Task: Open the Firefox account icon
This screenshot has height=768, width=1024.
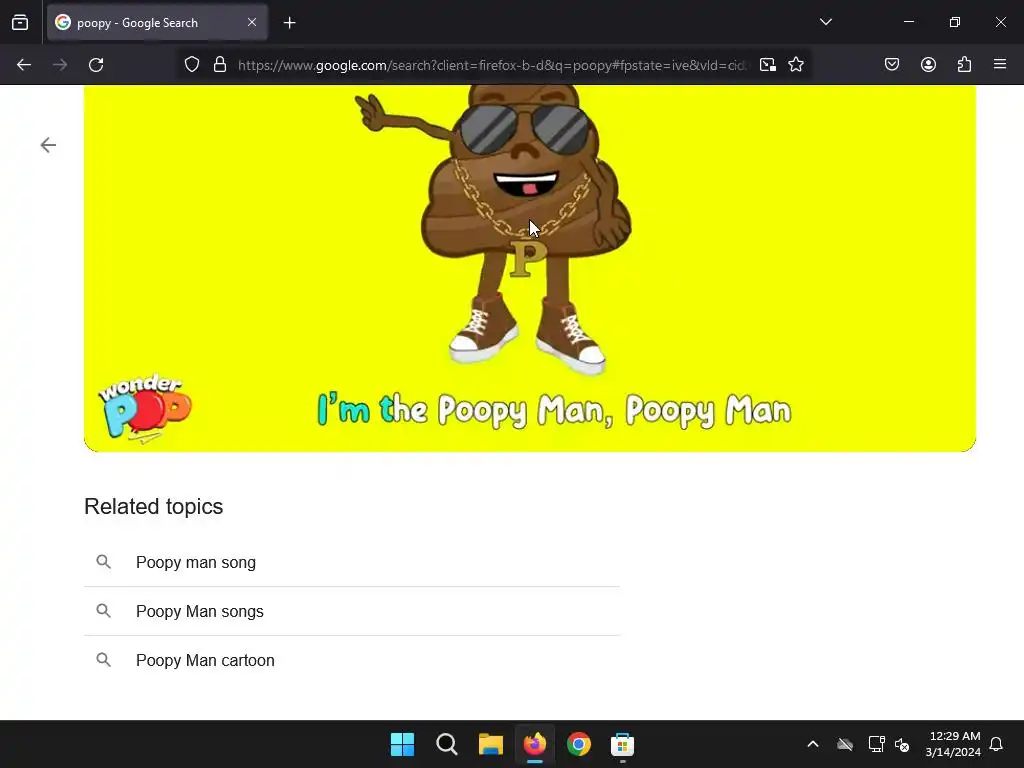Action: (928, 65)
